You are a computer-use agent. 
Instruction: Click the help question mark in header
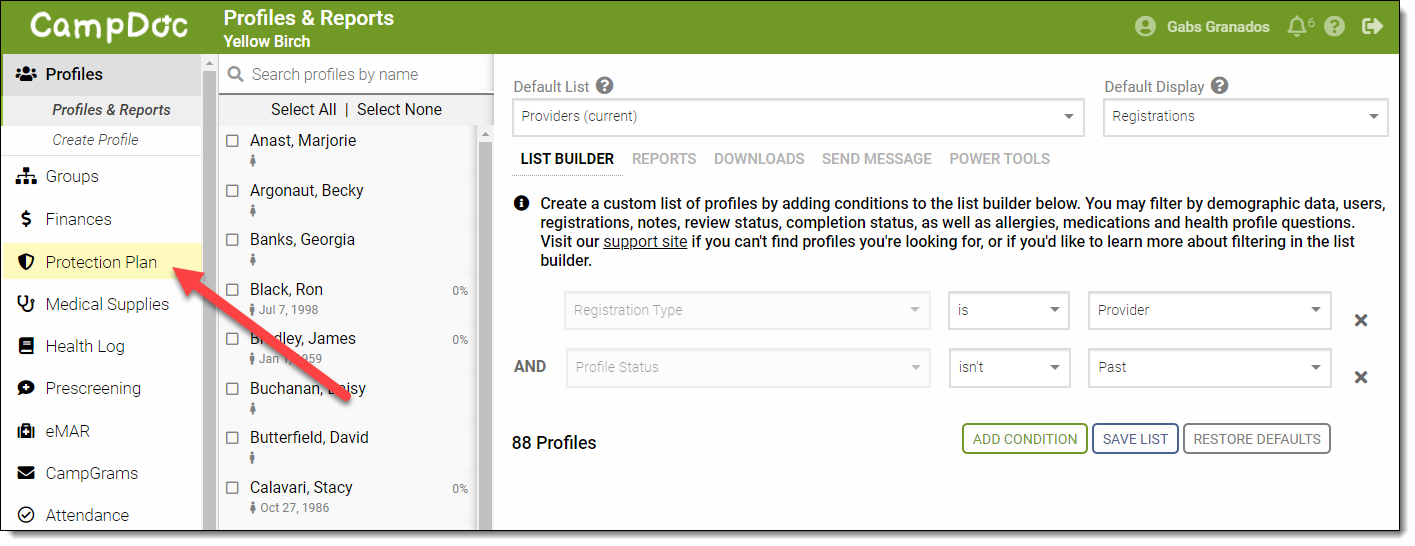pos(1334,27)
